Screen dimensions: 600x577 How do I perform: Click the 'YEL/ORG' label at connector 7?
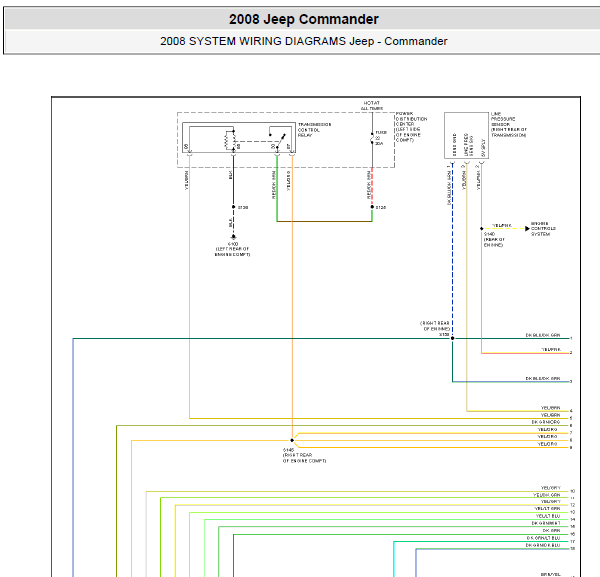[548, 430]
